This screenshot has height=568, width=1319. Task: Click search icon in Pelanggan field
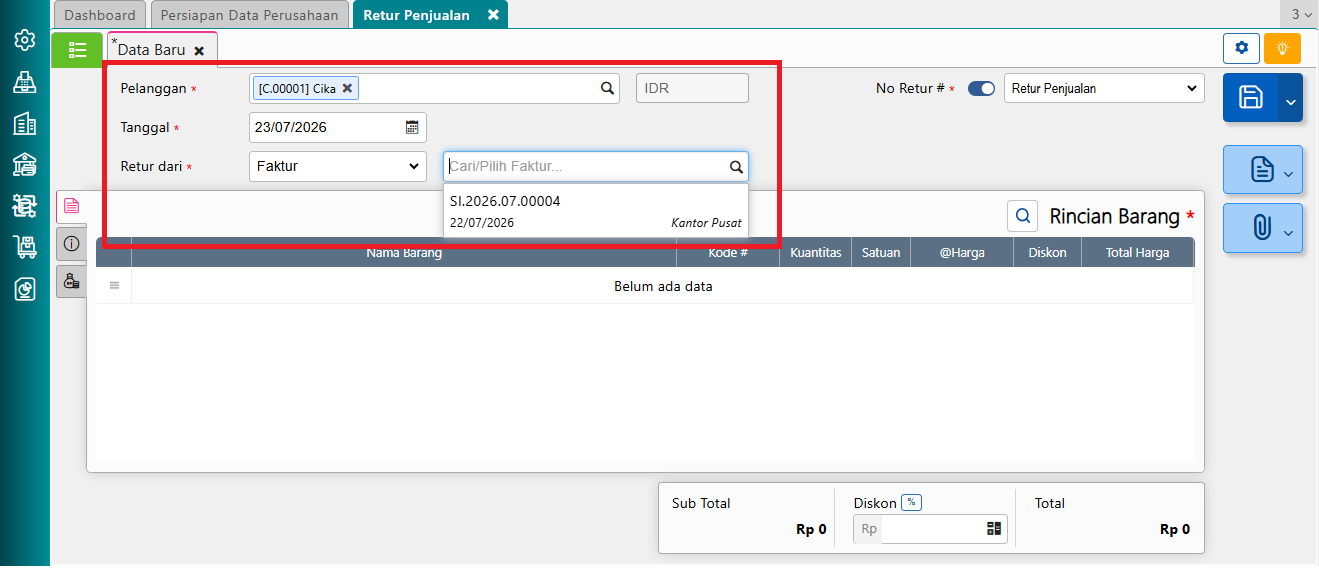(607, 88)
